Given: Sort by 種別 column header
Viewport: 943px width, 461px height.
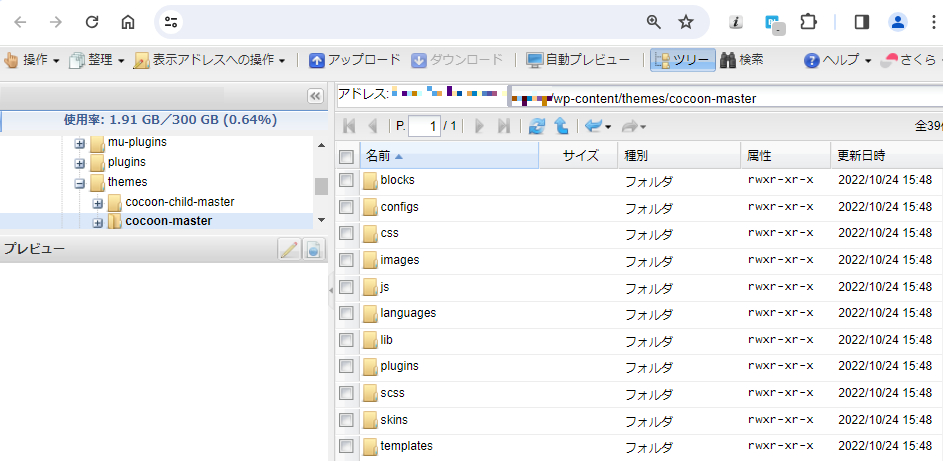Looking at the screenshot, I should point(679,156).
